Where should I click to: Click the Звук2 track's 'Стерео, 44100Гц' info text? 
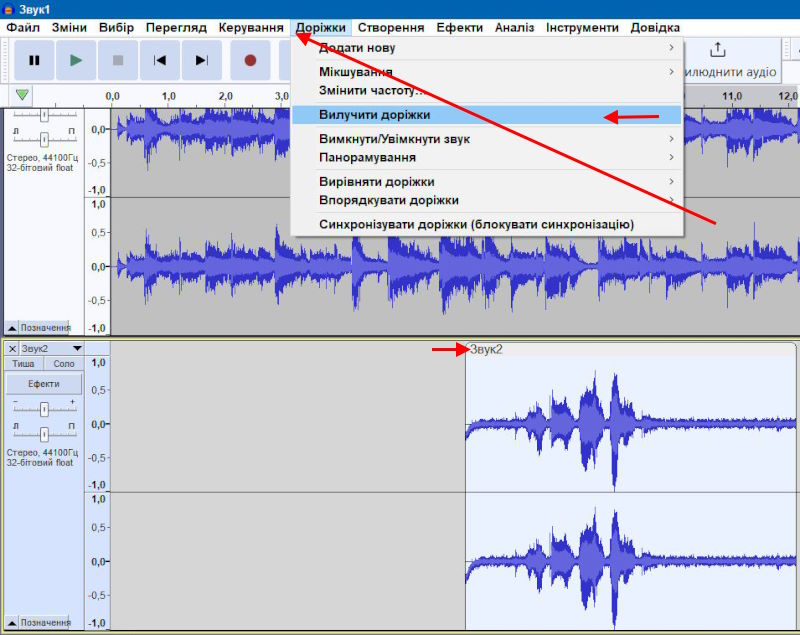click(x=42, y=452)
